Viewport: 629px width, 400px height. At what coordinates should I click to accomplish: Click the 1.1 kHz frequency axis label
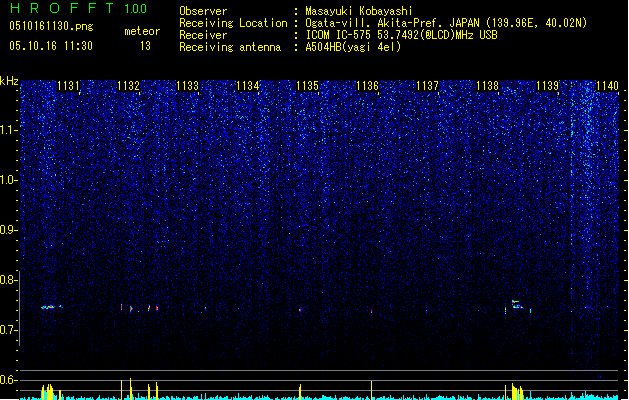pos(8,130)
